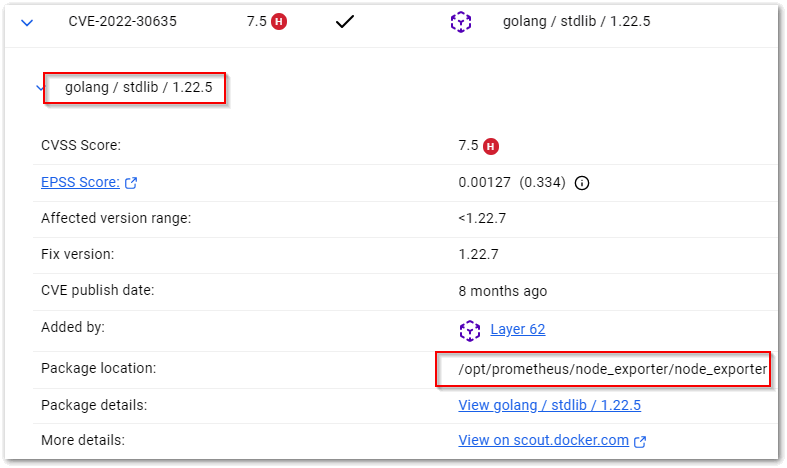Click the CVE publish date: label
787x468 pixels.
click(x=97, y=290)
